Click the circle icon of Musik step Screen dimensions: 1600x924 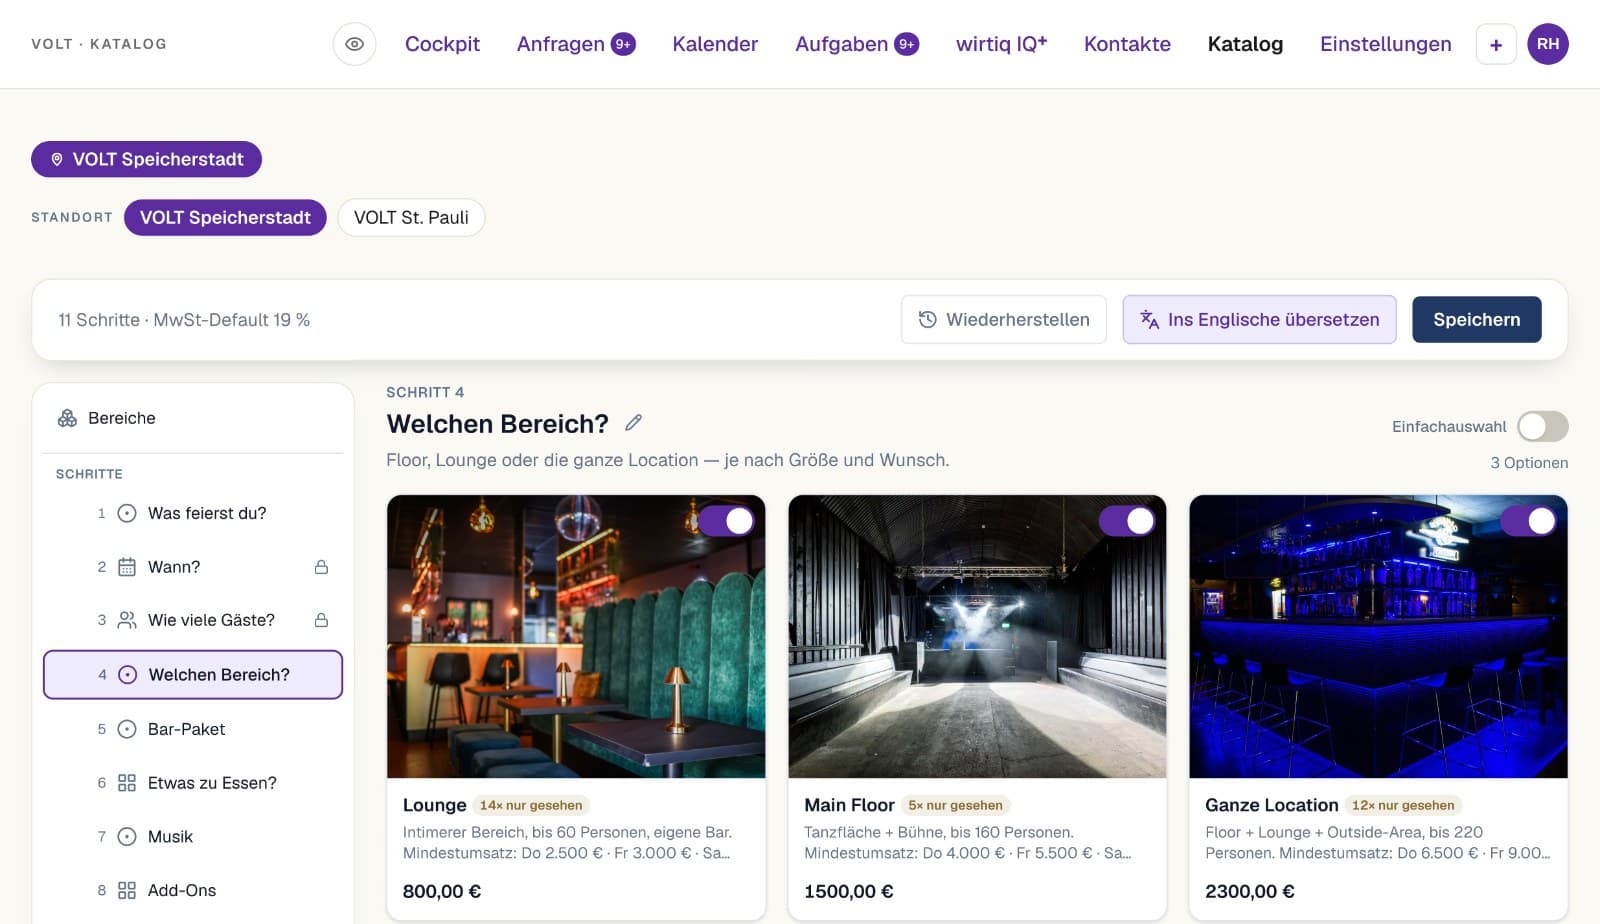[x=127, y=837]
